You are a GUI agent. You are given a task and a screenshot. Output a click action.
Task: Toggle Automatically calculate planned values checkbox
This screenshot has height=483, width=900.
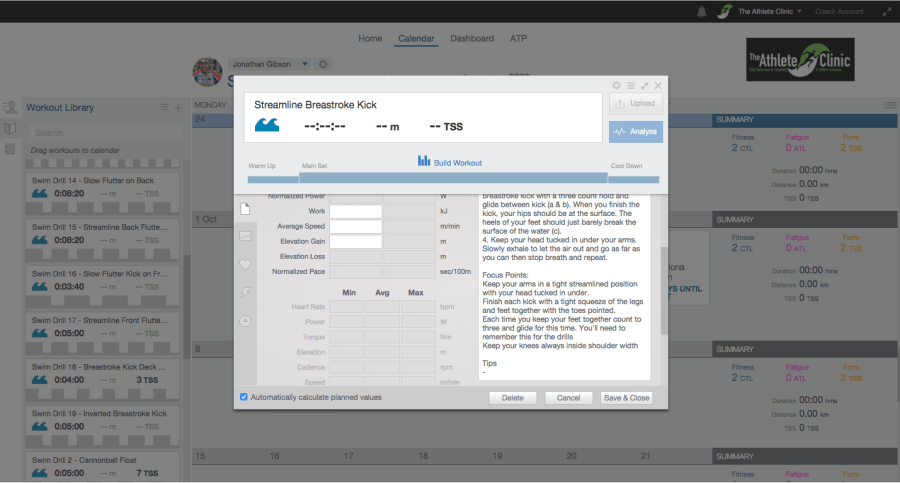(245, 397)
